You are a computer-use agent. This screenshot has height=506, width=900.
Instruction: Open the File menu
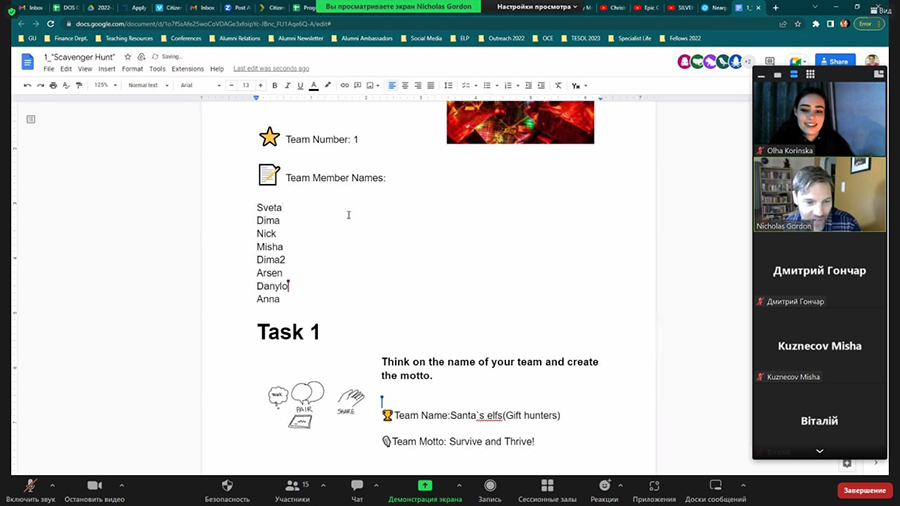click(49, 69)
